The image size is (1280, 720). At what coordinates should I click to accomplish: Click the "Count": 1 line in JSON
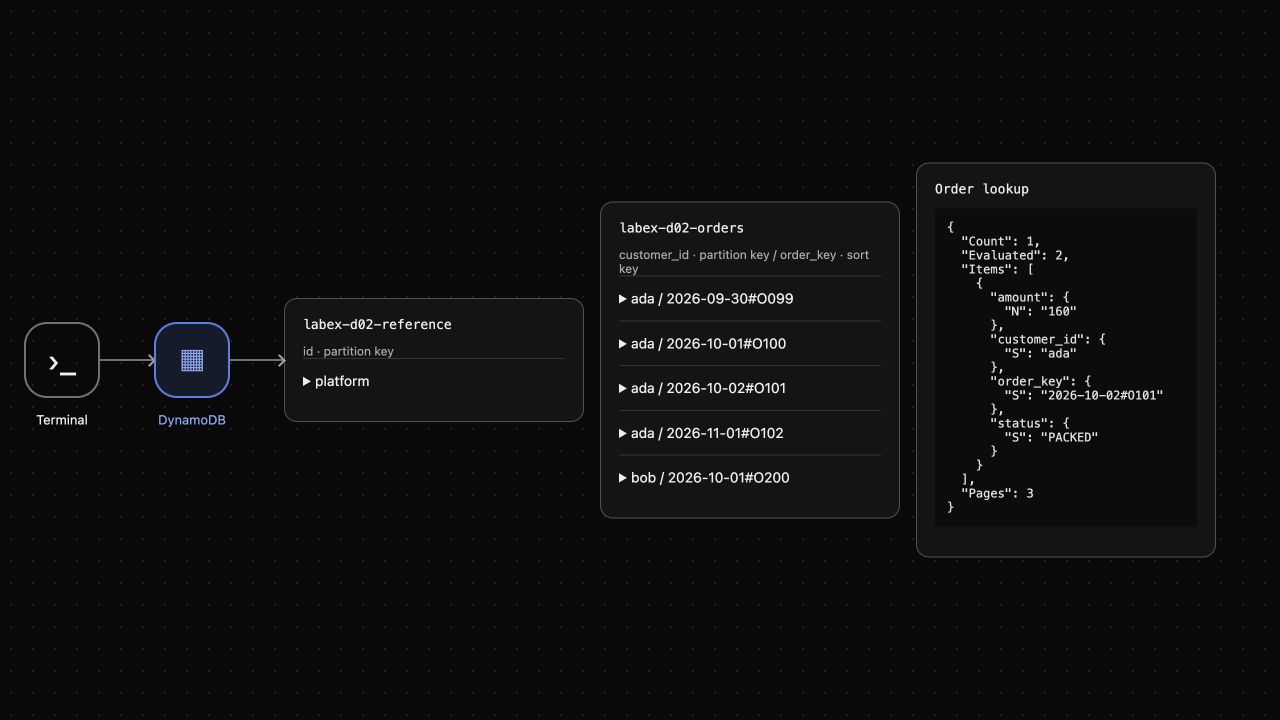click(1001, 241)
